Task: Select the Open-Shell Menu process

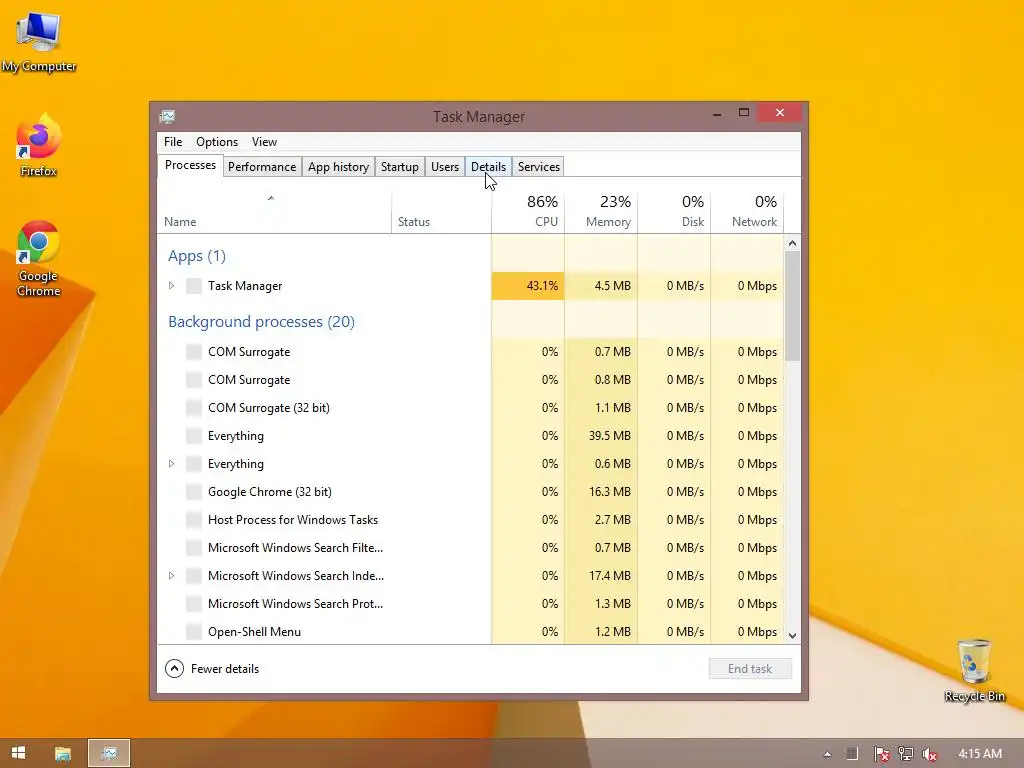Action: (x=470, y=632)
